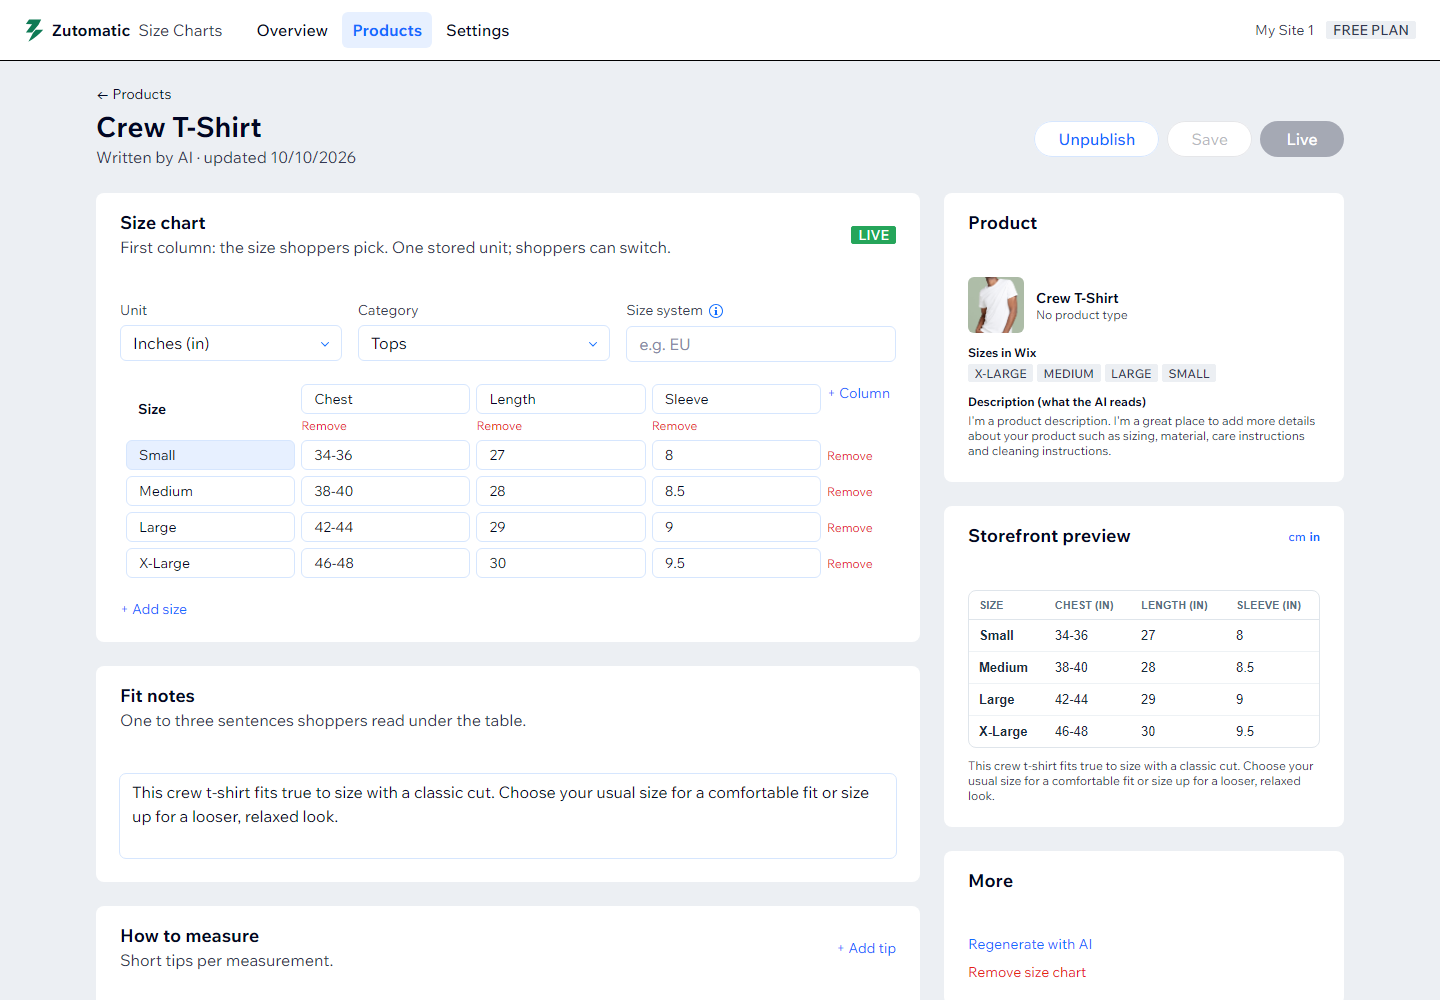Focus the Size system input field
This screenshot has height=1000, width=1440.
tap(761, 344)
